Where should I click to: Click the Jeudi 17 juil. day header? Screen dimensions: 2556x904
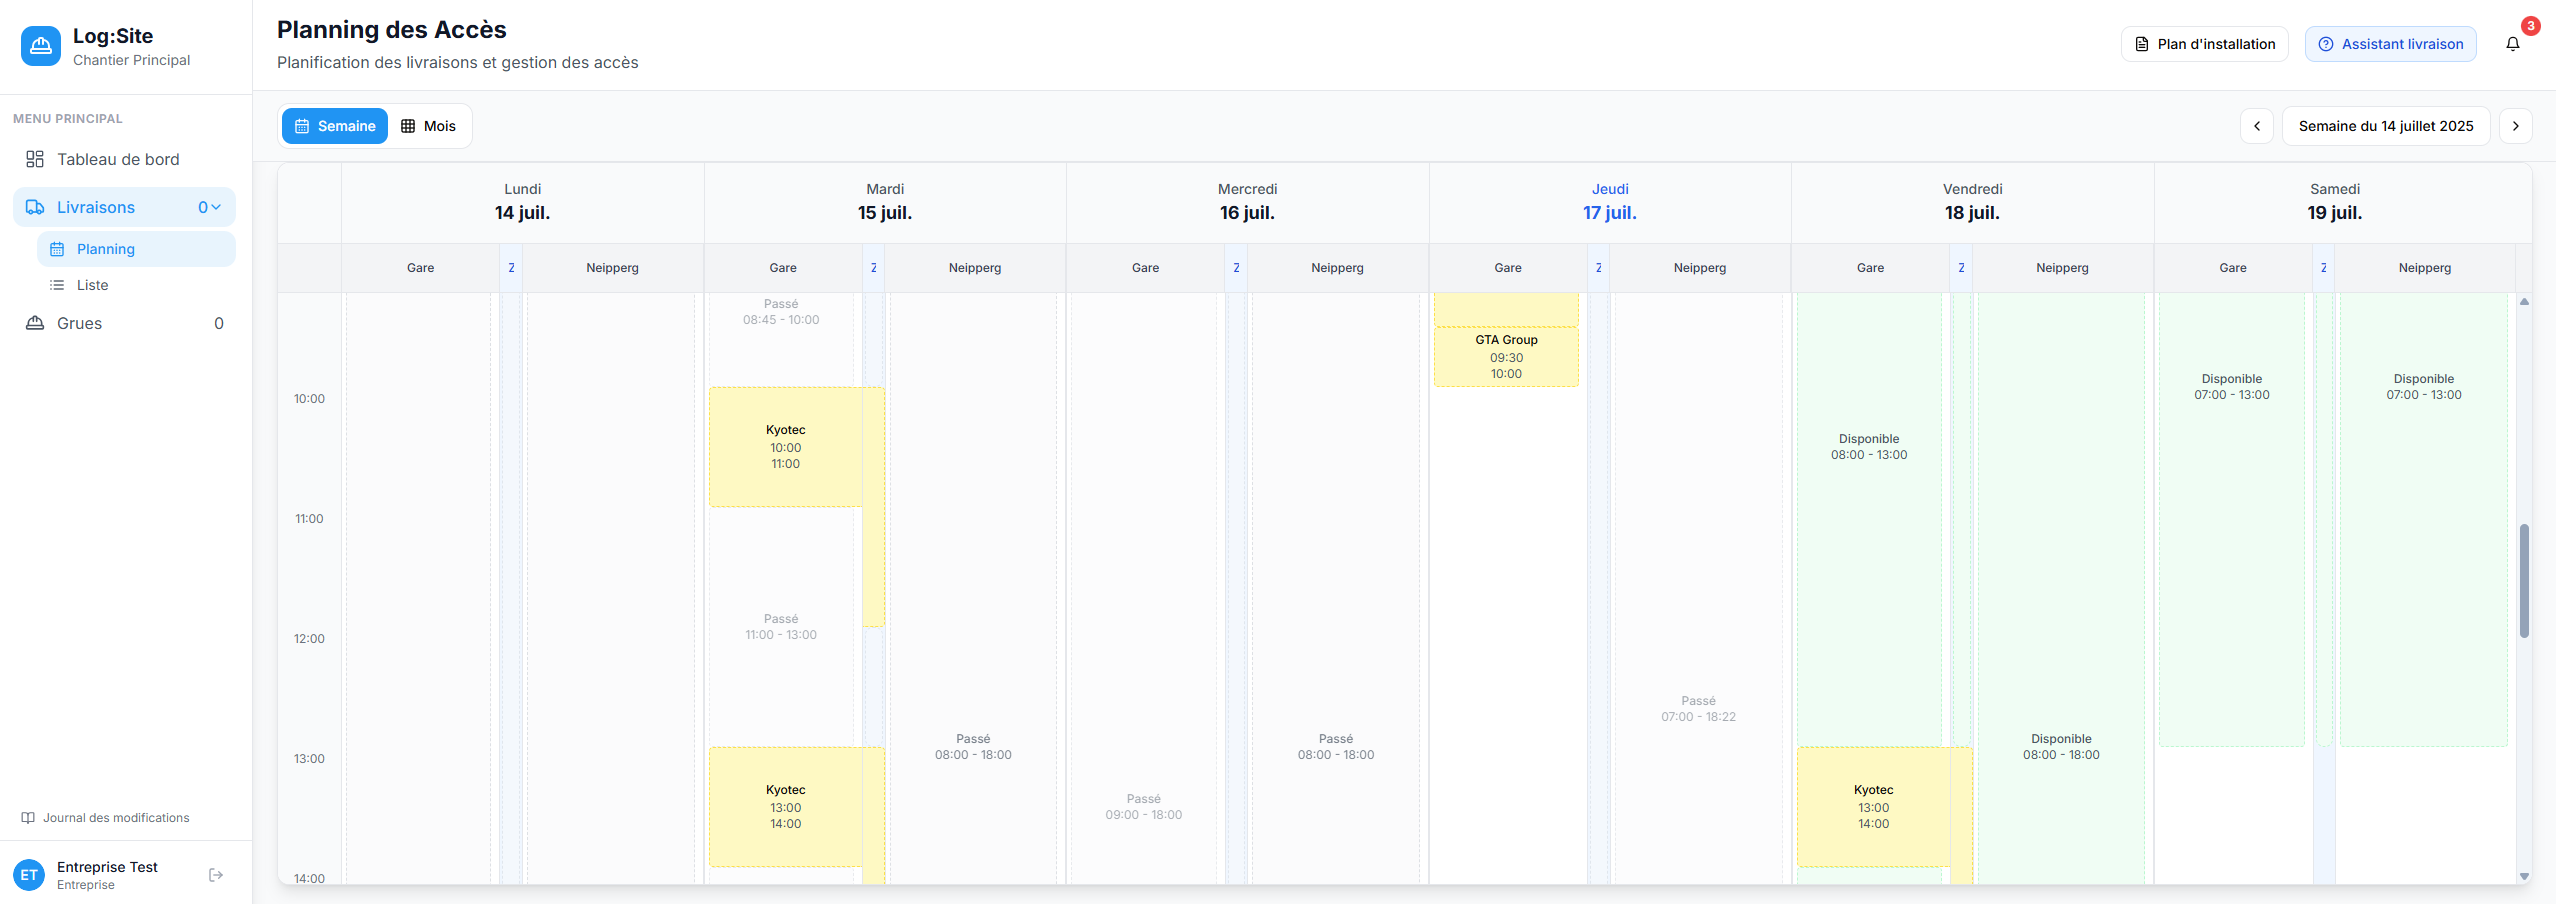[1610, 203]
